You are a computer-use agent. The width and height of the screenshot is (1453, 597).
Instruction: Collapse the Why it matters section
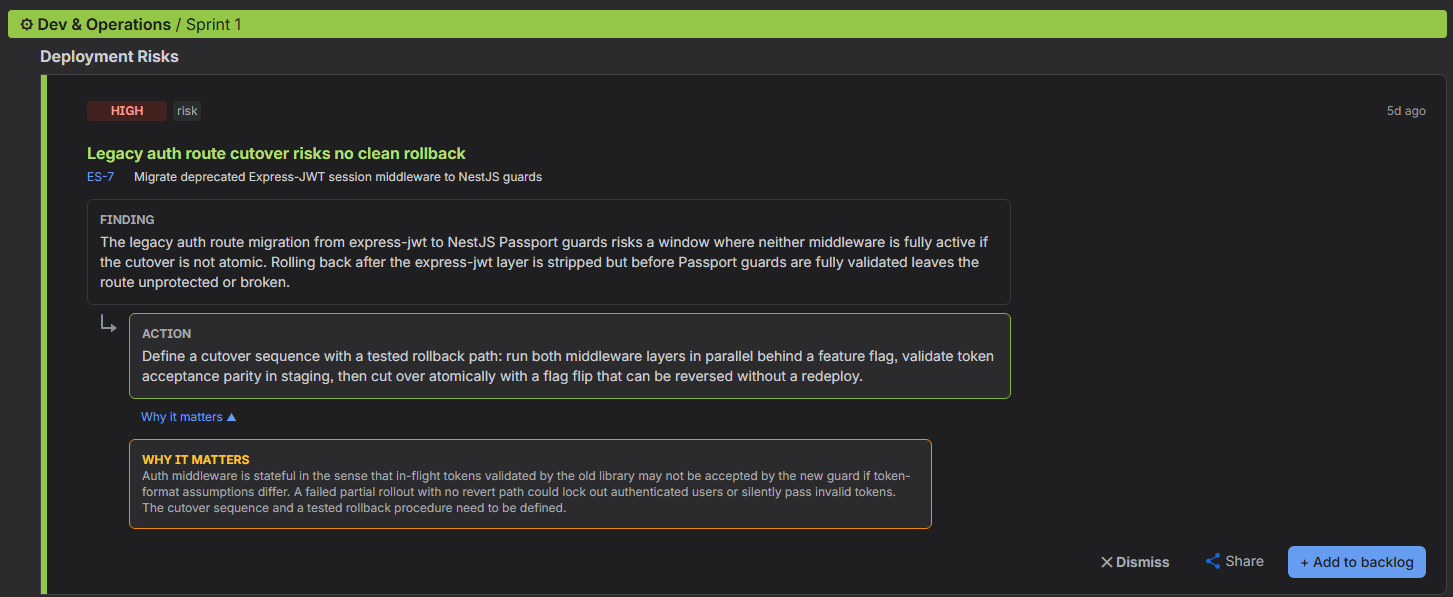(x=189, y=417)
